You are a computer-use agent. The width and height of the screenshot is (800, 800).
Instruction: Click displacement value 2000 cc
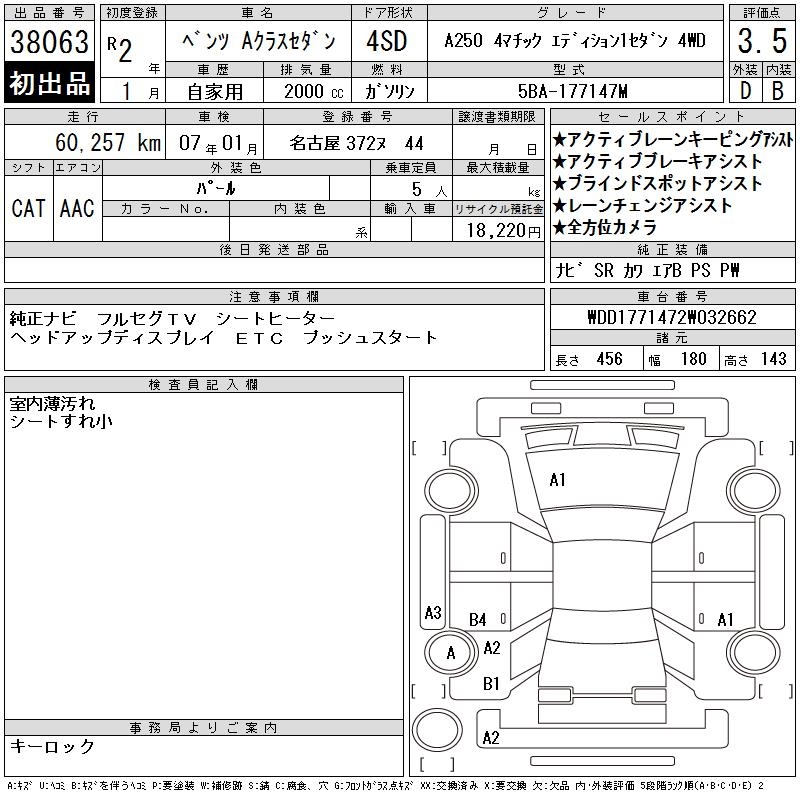(313, 91)
